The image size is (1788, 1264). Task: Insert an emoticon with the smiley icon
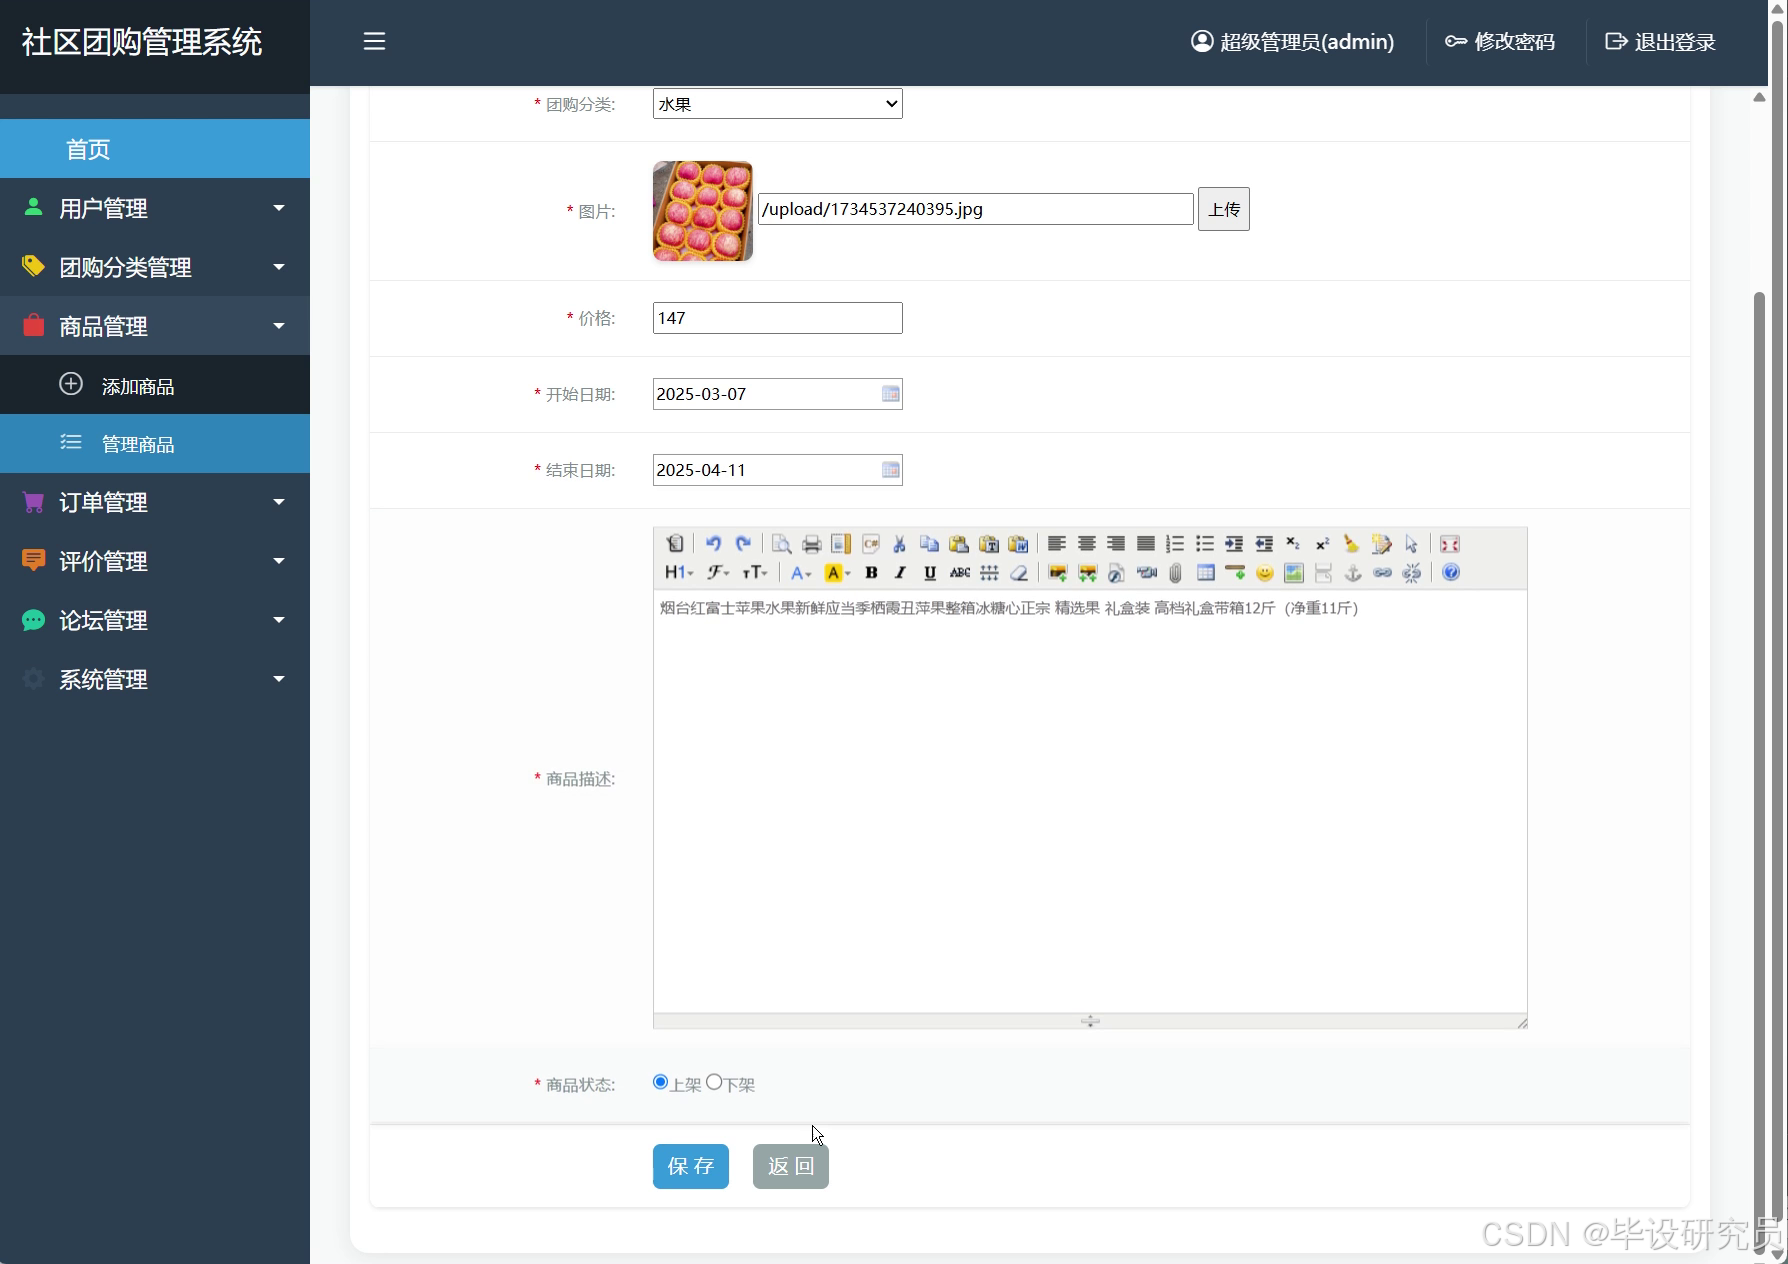[x=1265, y=573]
